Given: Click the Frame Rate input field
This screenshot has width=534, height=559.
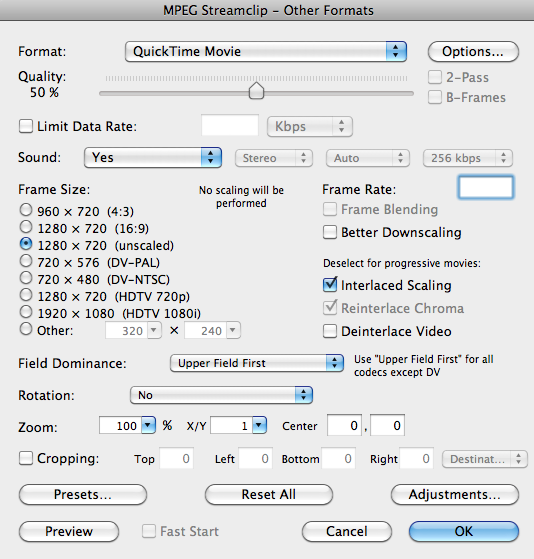Looking at the screenshot, I should click(x=486, y=187).
